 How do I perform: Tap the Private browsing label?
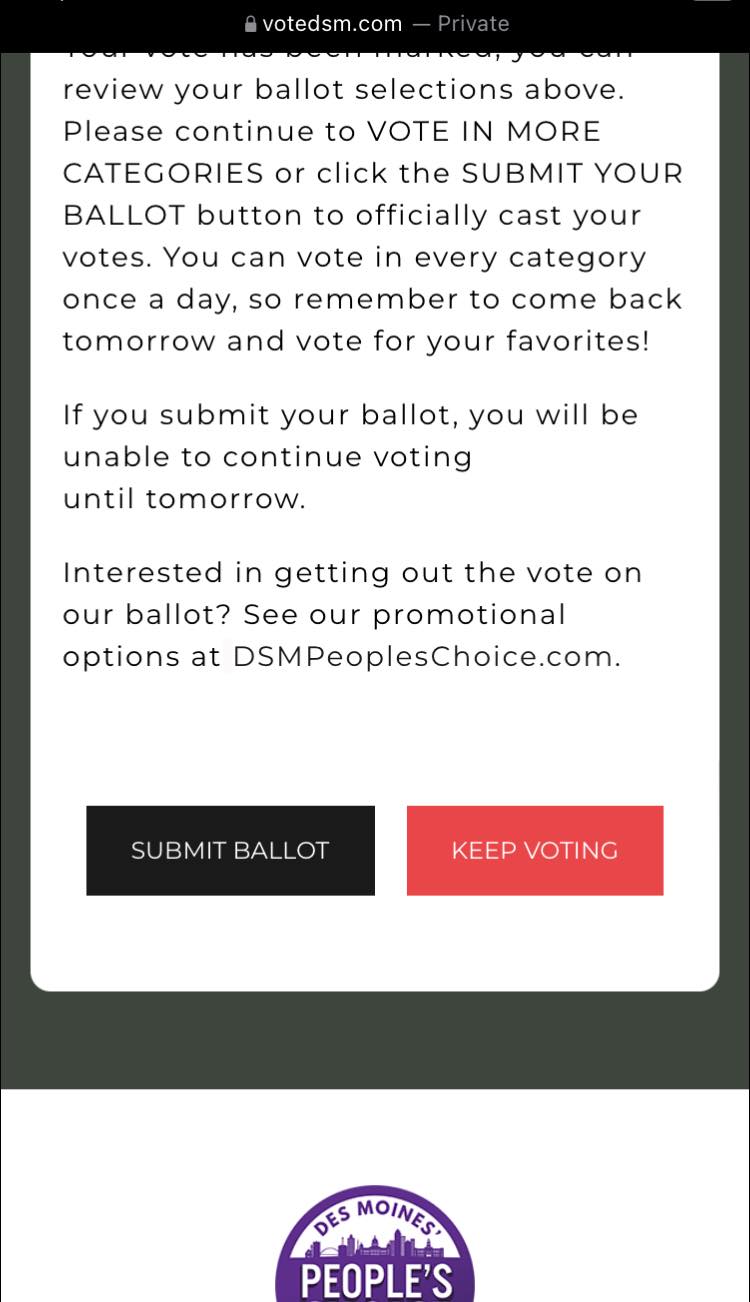tap(473, 24)
